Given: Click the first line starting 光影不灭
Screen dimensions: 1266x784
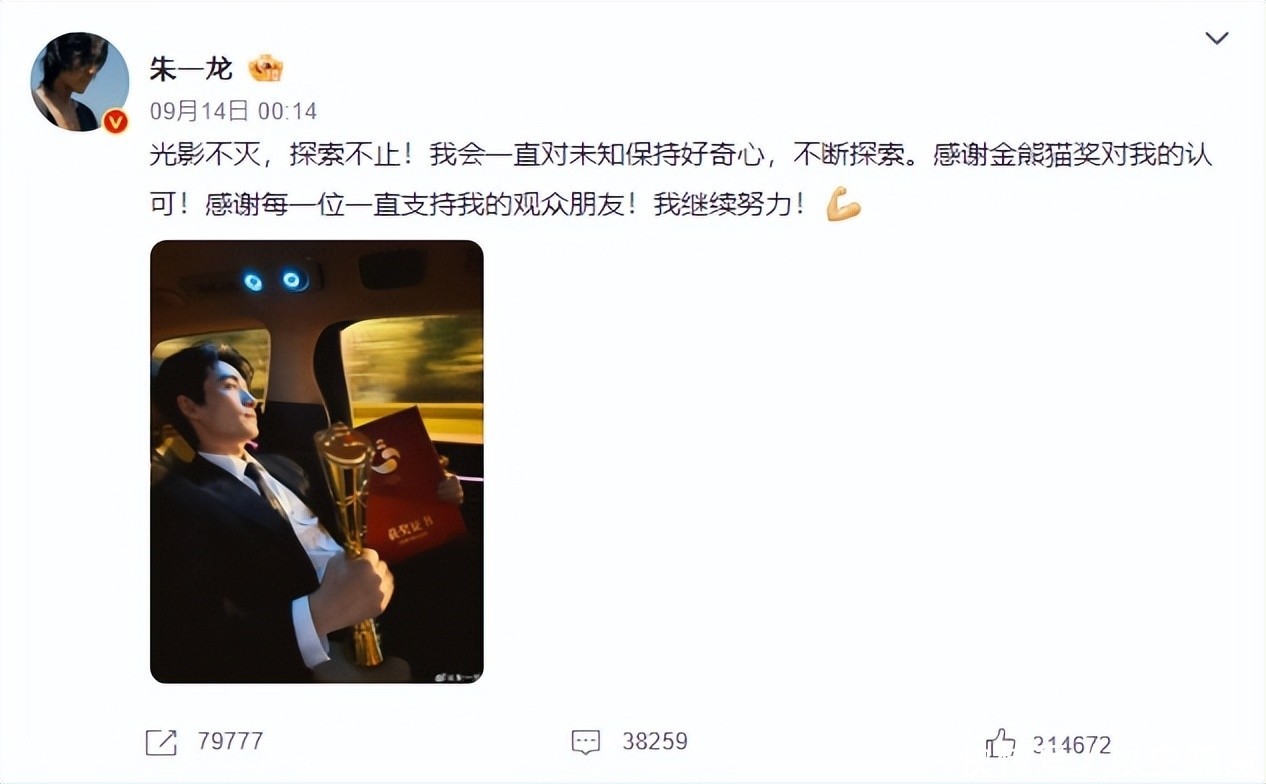Looking at the screenshot, I should pos(681,156).
